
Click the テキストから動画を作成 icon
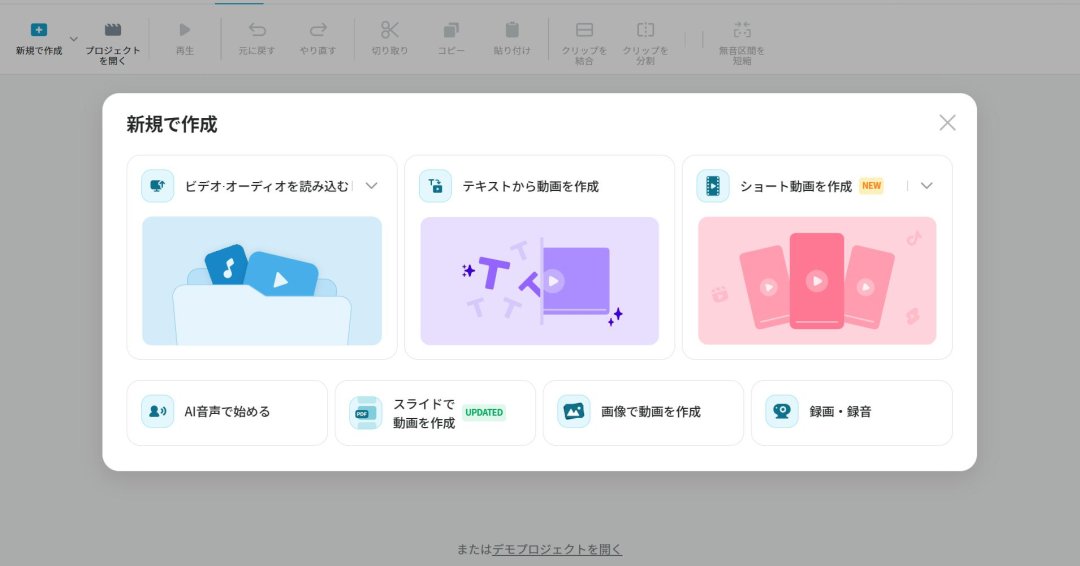(x=435, y=186)
